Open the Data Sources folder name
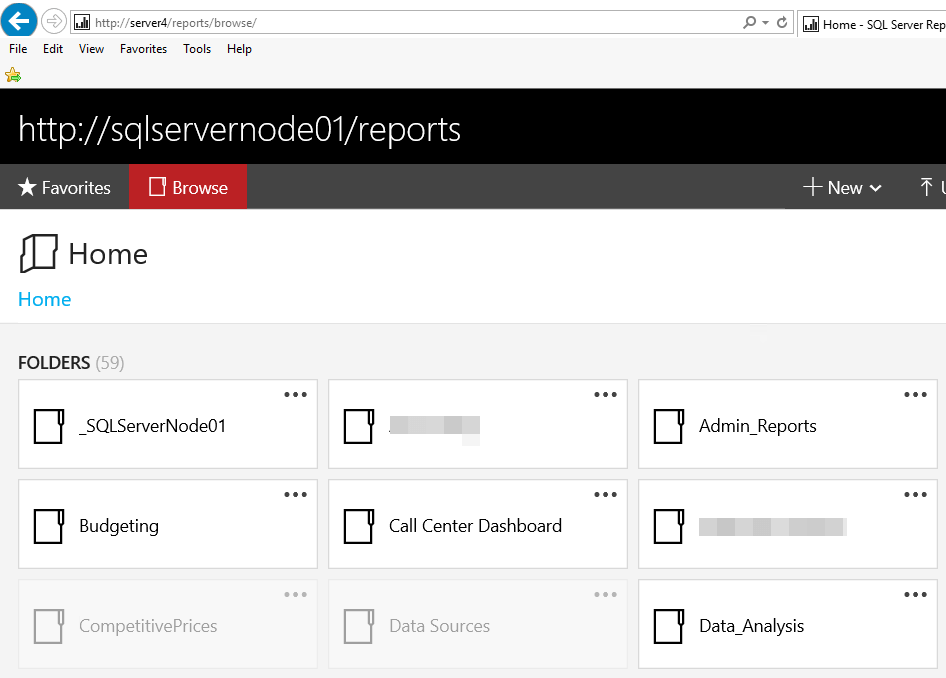This screenshot has height=678, width=946. point(439,626)
